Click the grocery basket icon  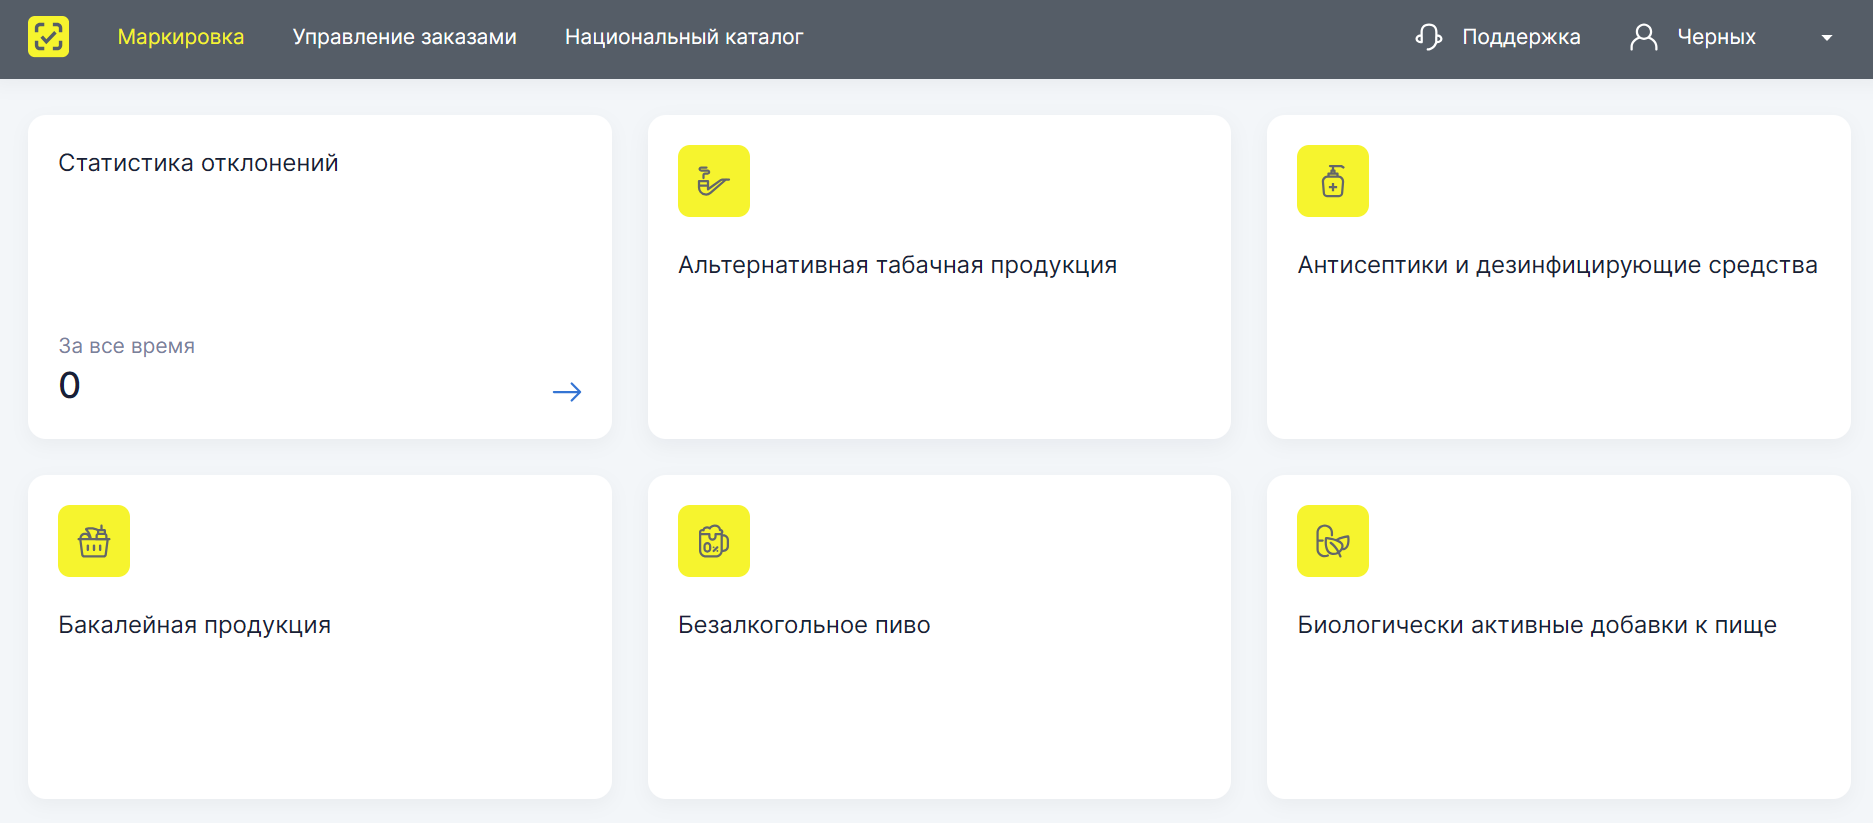(x=94, y=541)
